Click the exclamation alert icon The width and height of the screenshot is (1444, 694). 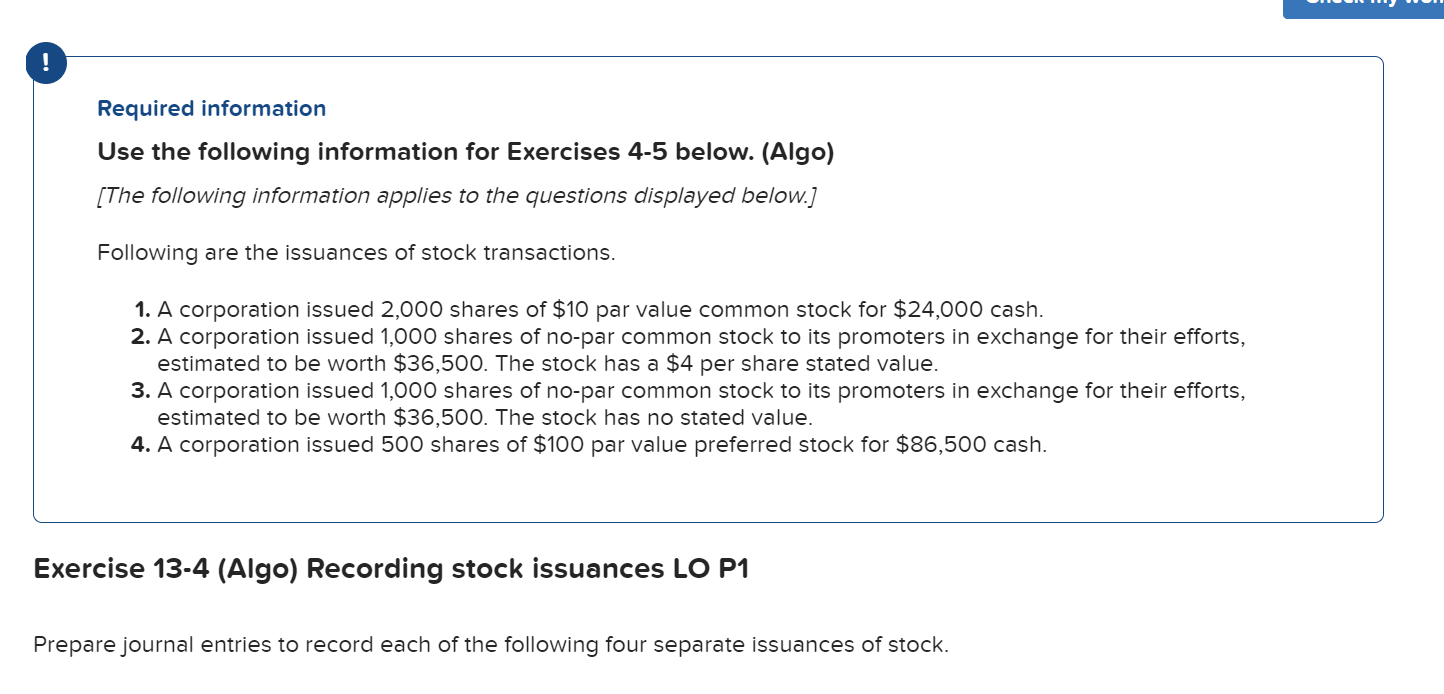tap(46, 65)
